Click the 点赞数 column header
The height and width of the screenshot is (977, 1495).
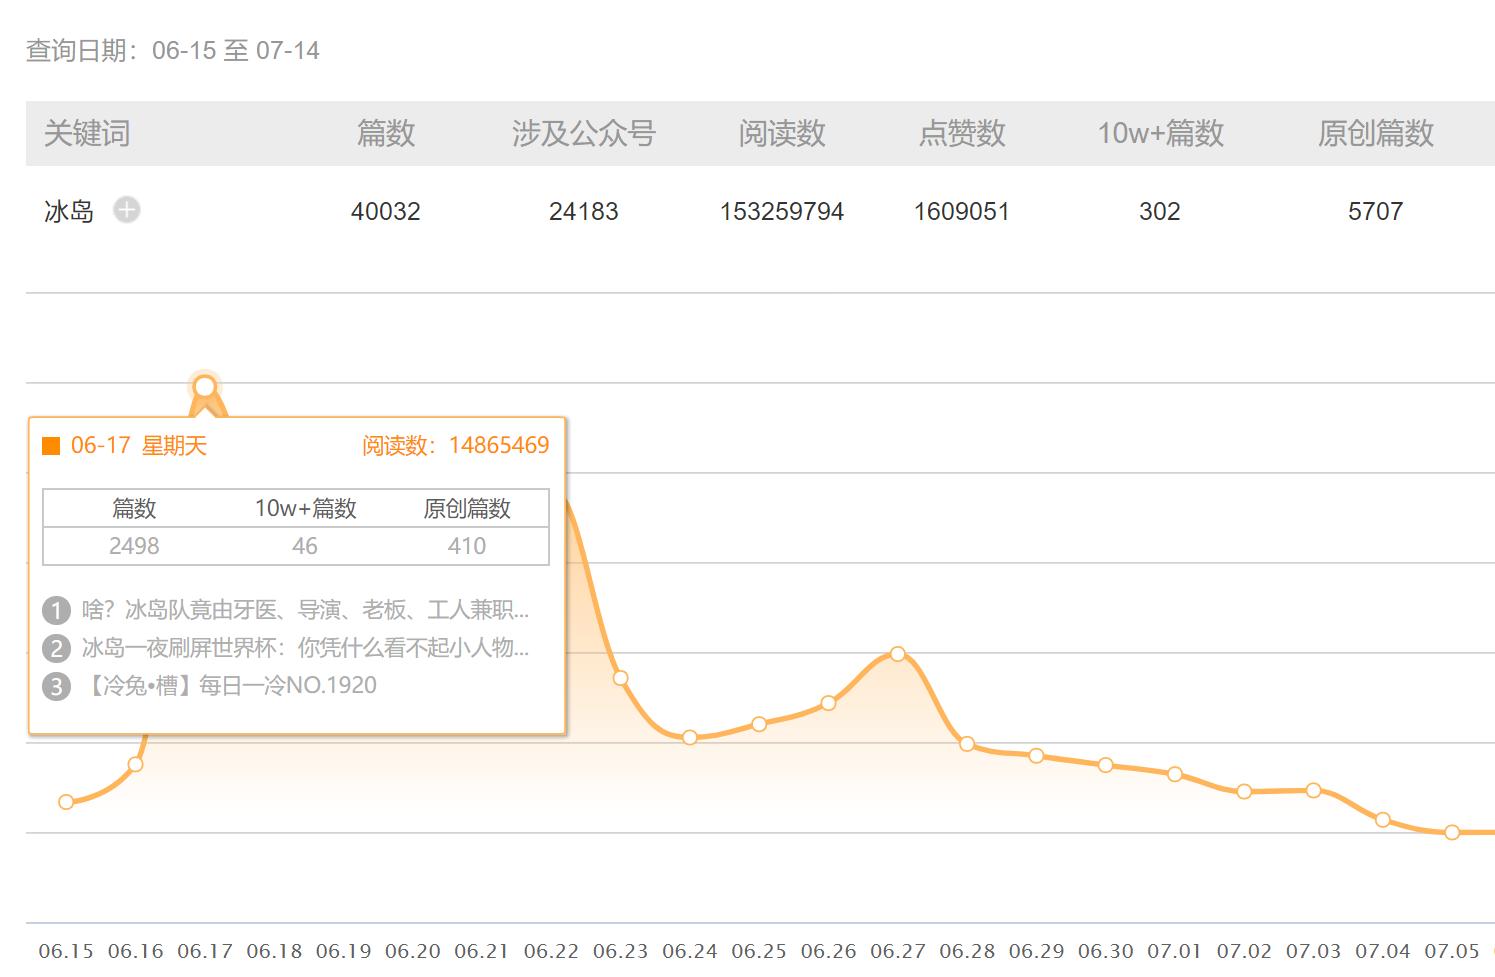962,133
